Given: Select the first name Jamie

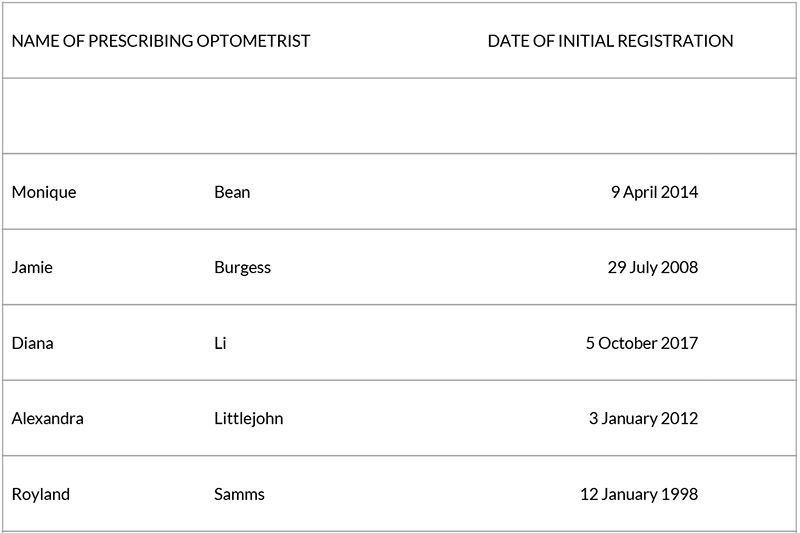Looking at the screenshot, I should coord(32,268).
